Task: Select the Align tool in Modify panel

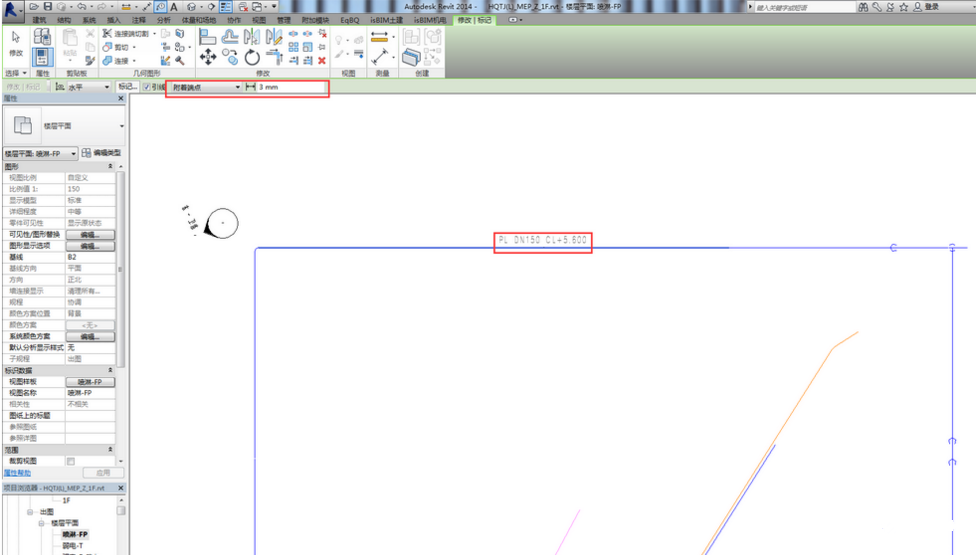Action: (207, 37)
